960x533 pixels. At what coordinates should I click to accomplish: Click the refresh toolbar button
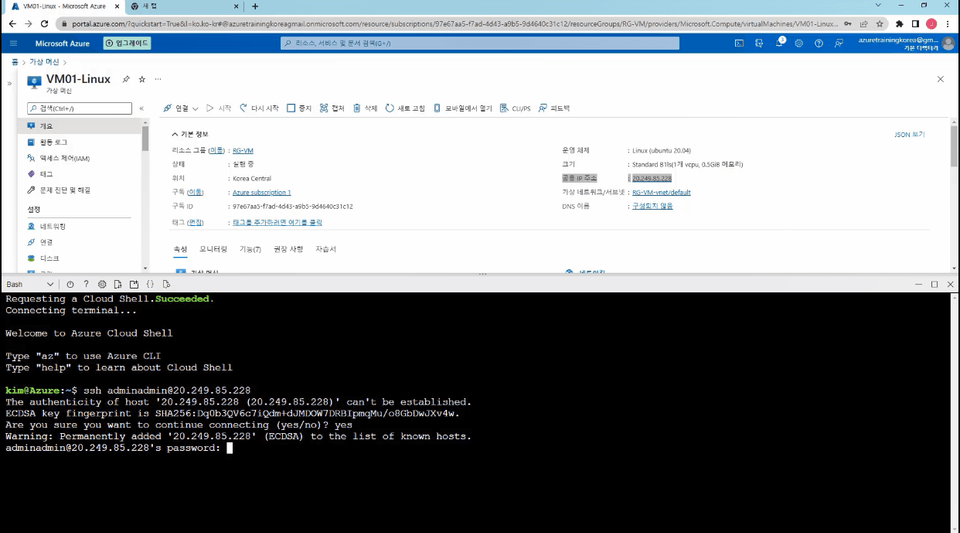[405, 108]
